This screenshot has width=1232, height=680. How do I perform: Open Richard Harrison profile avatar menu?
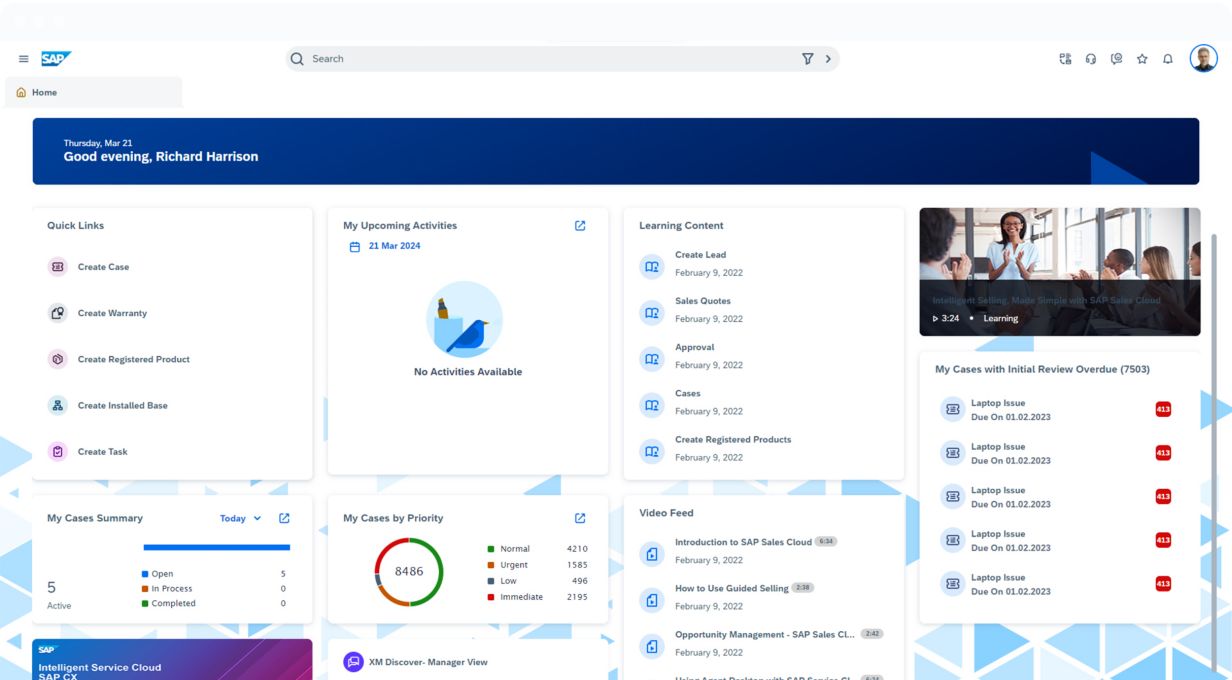(x=1203, y=59)
